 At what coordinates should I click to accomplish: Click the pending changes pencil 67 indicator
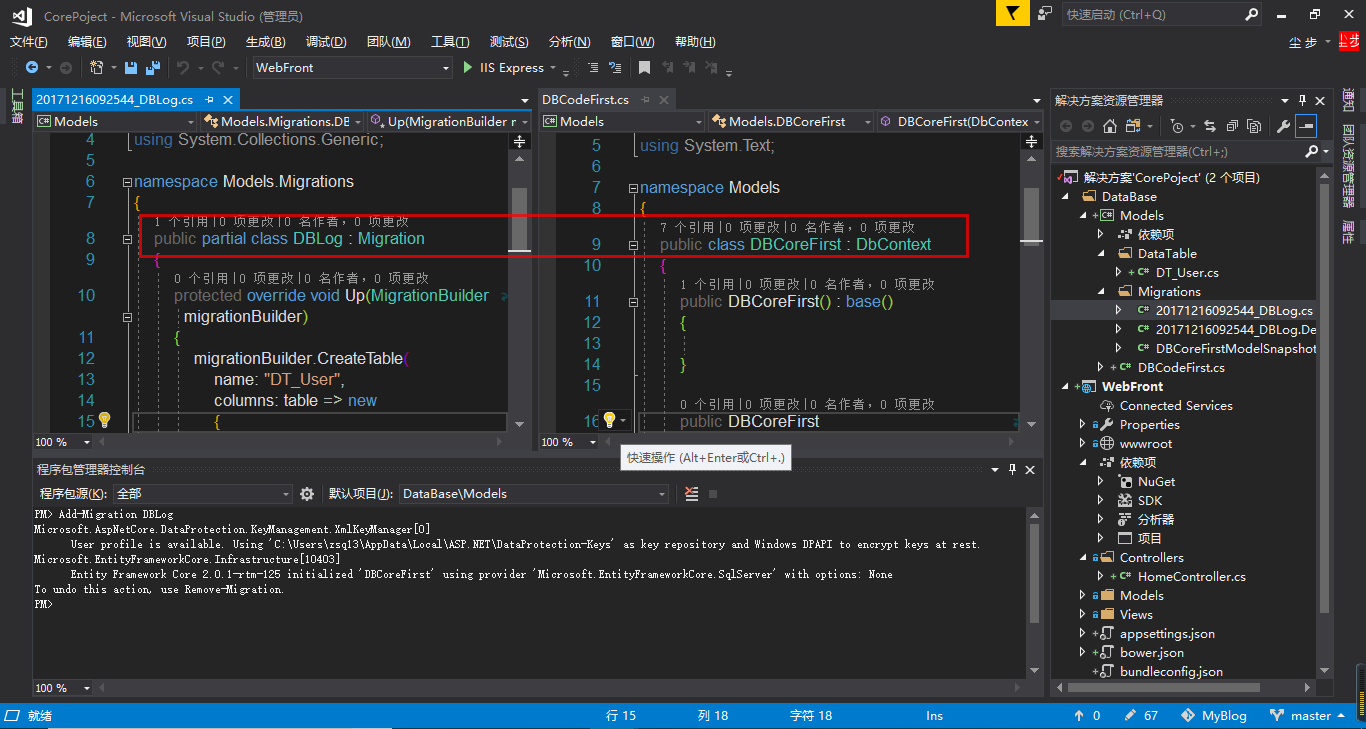click(1141, 716)
